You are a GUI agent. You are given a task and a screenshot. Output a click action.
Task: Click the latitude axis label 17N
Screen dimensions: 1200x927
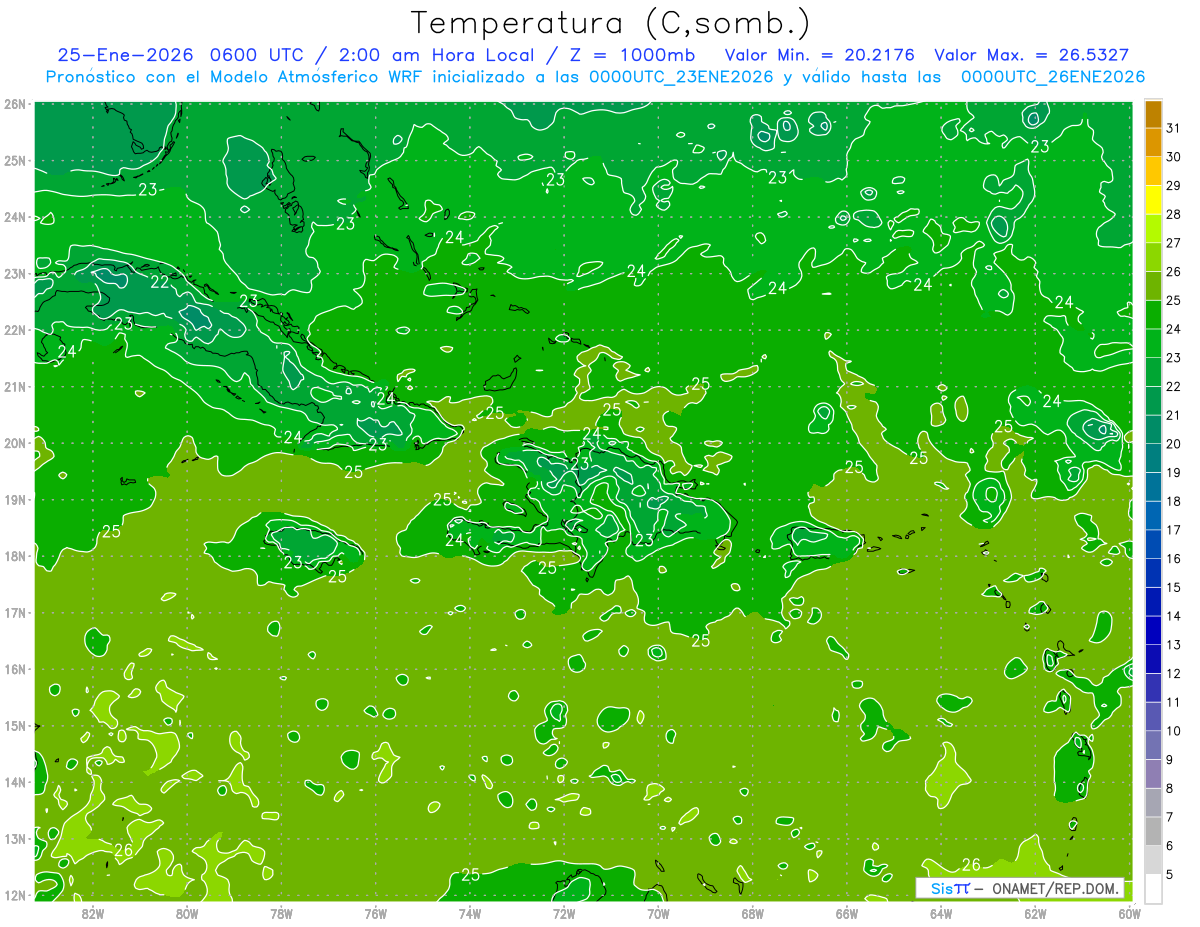[14, 612]
